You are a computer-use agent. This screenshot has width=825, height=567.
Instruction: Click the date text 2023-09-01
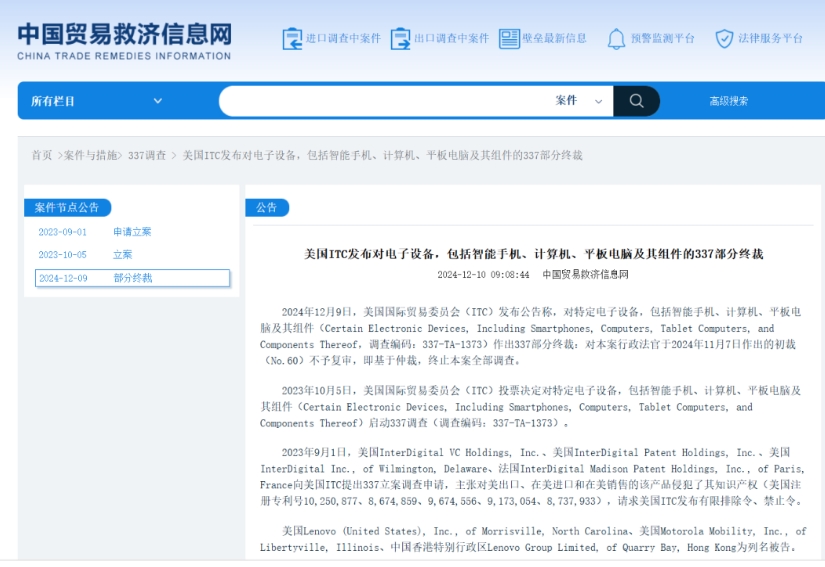pos(63,232)
